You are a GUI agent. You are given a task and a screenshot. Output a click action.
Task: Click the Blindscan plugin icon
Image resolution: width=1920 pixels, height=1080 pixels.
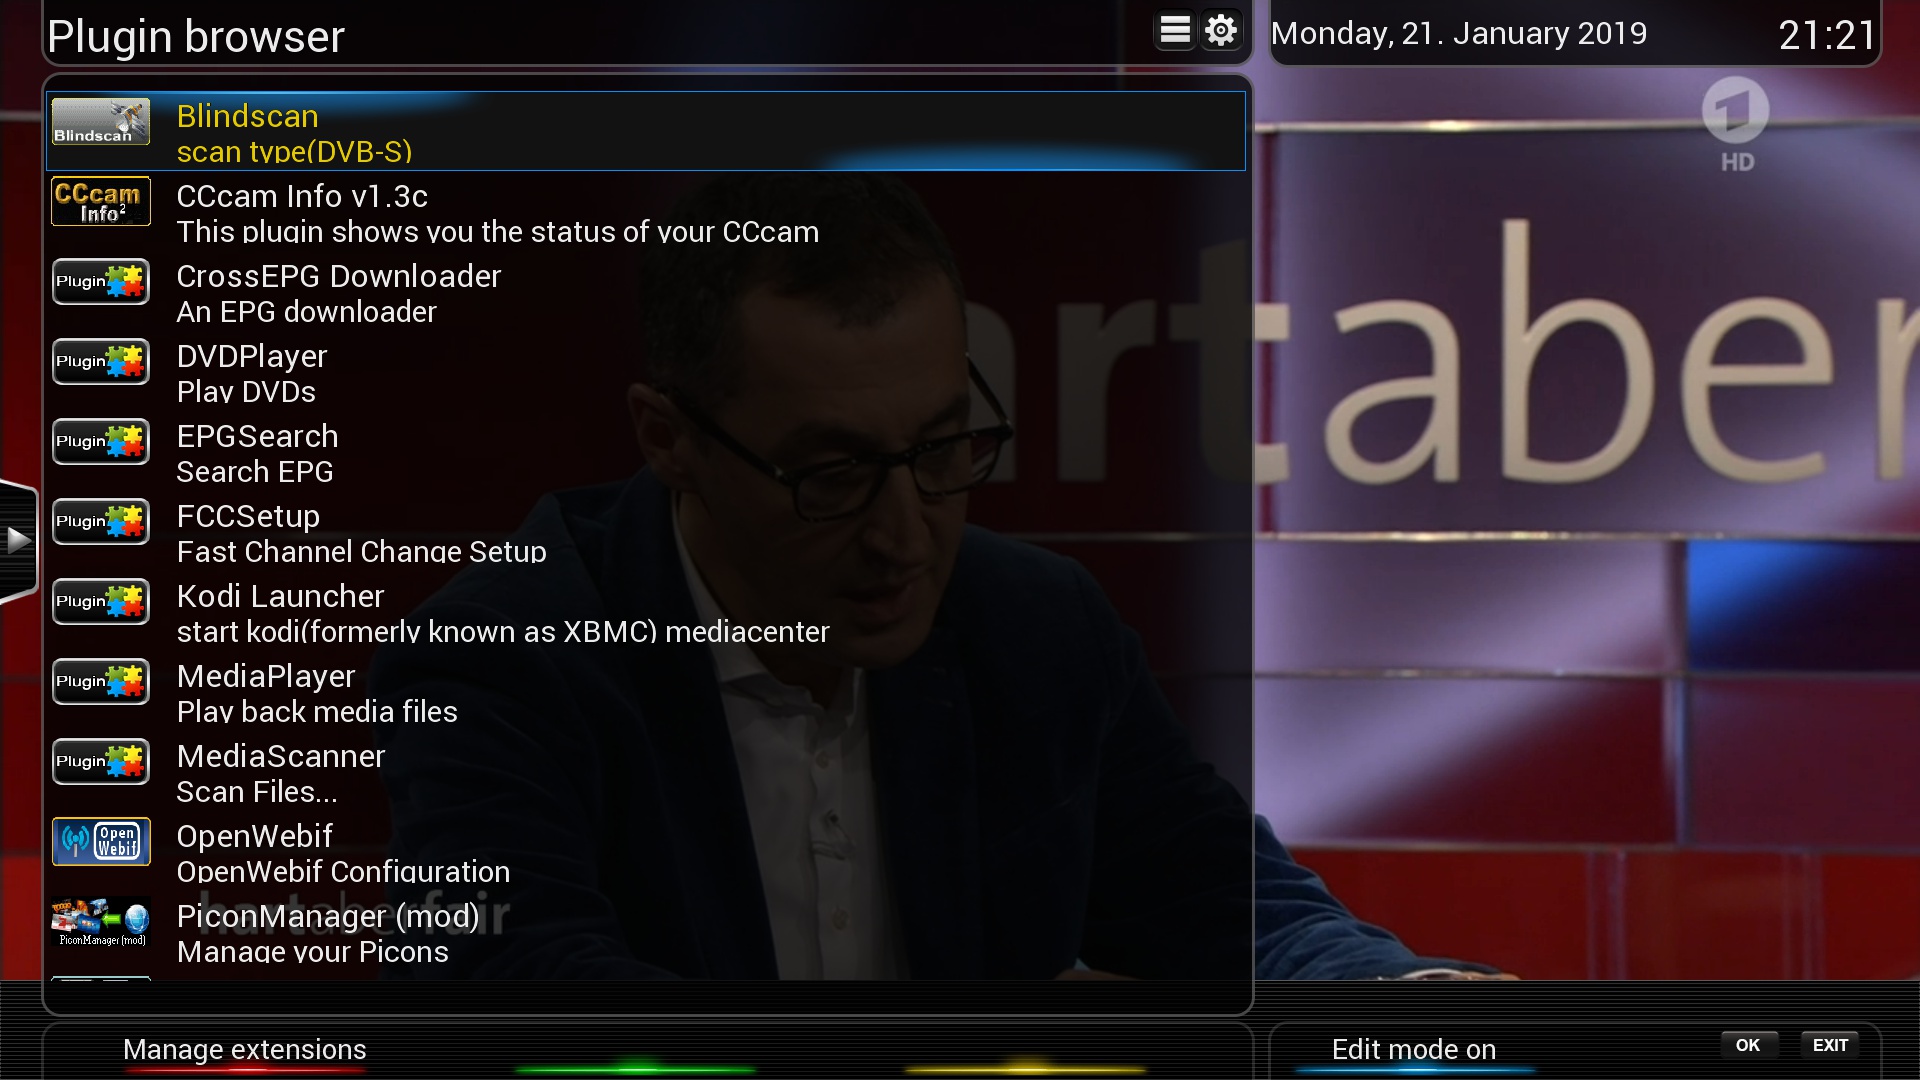coord(100,122)
